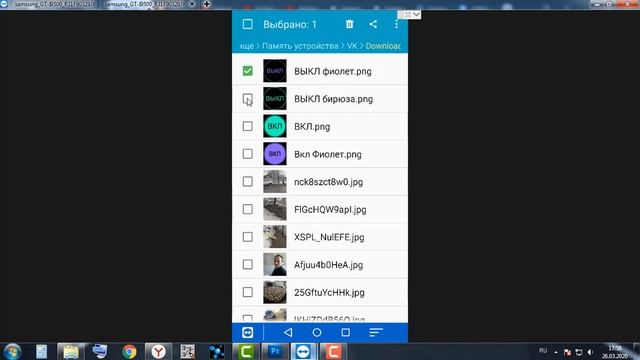Screen dimensions: 640x360
Task: Tap the Android home circle button
Action: click(x=317, y=332)
